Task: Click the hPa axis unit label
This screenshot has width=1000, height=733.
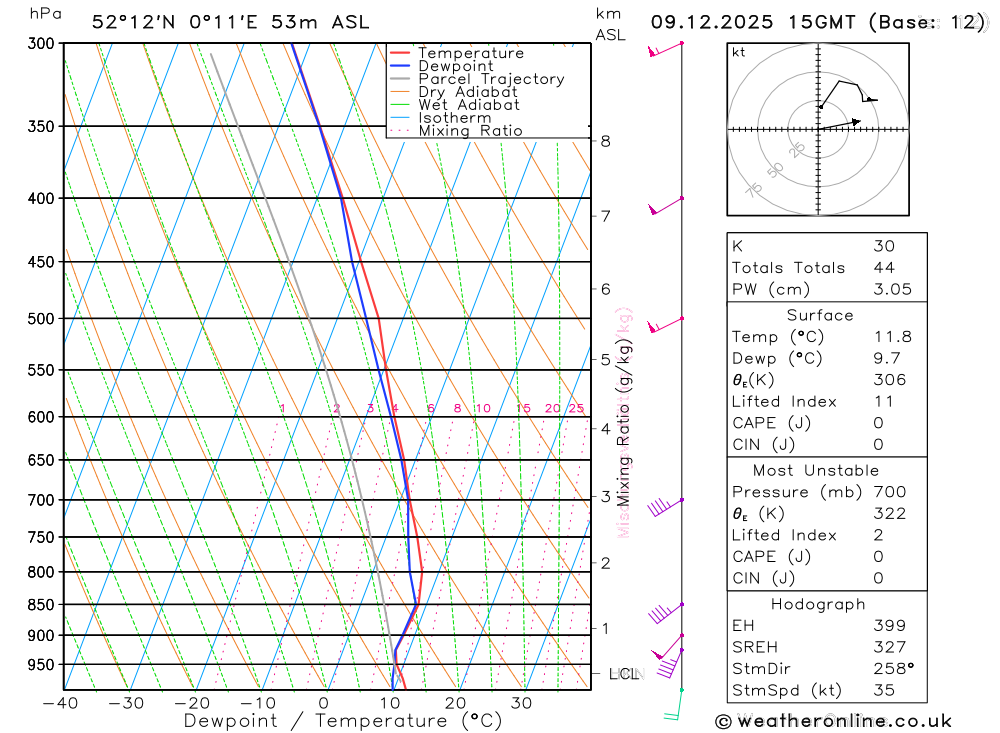Action: pos(45,14)
